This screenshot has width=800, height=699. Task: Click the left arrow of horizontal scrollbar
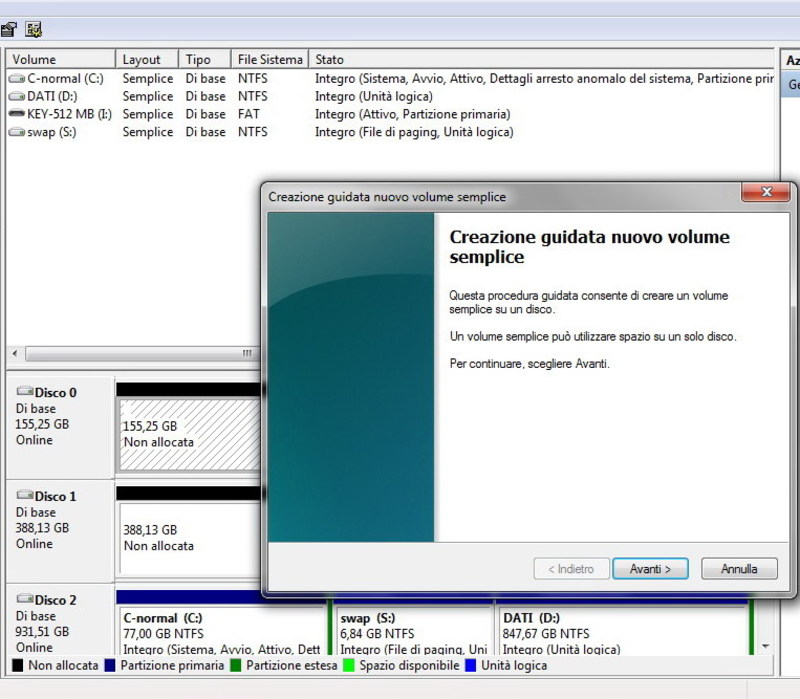click(15, 354)
